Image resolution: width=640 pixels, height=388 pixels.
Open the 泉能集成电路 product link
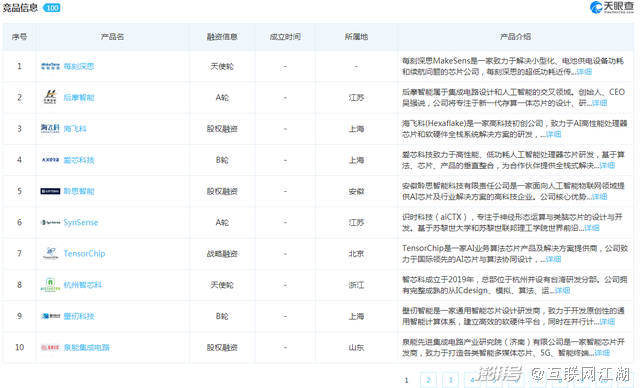coord(87,347)
